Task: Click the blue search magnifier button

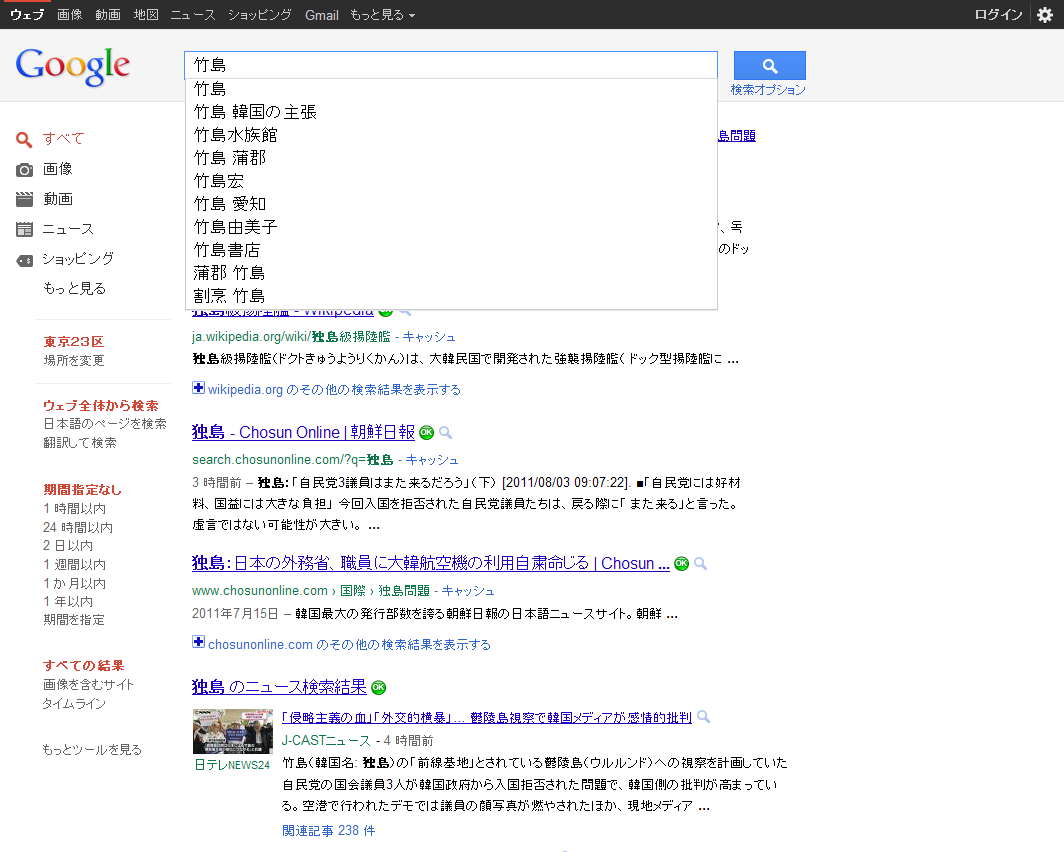Action: click(770, 66)
